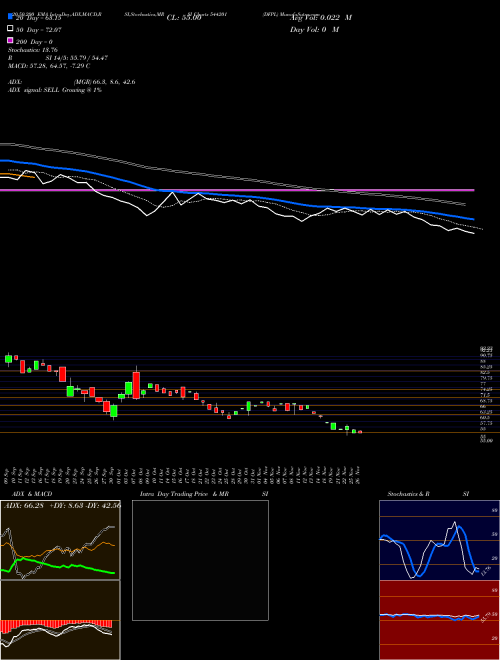Click the 'ADX: 66.28 +DY: 8.63 -DY: 42.56' header
This screenshot has height=660, width=500.
pyautogui.click(x=62, y=505)
